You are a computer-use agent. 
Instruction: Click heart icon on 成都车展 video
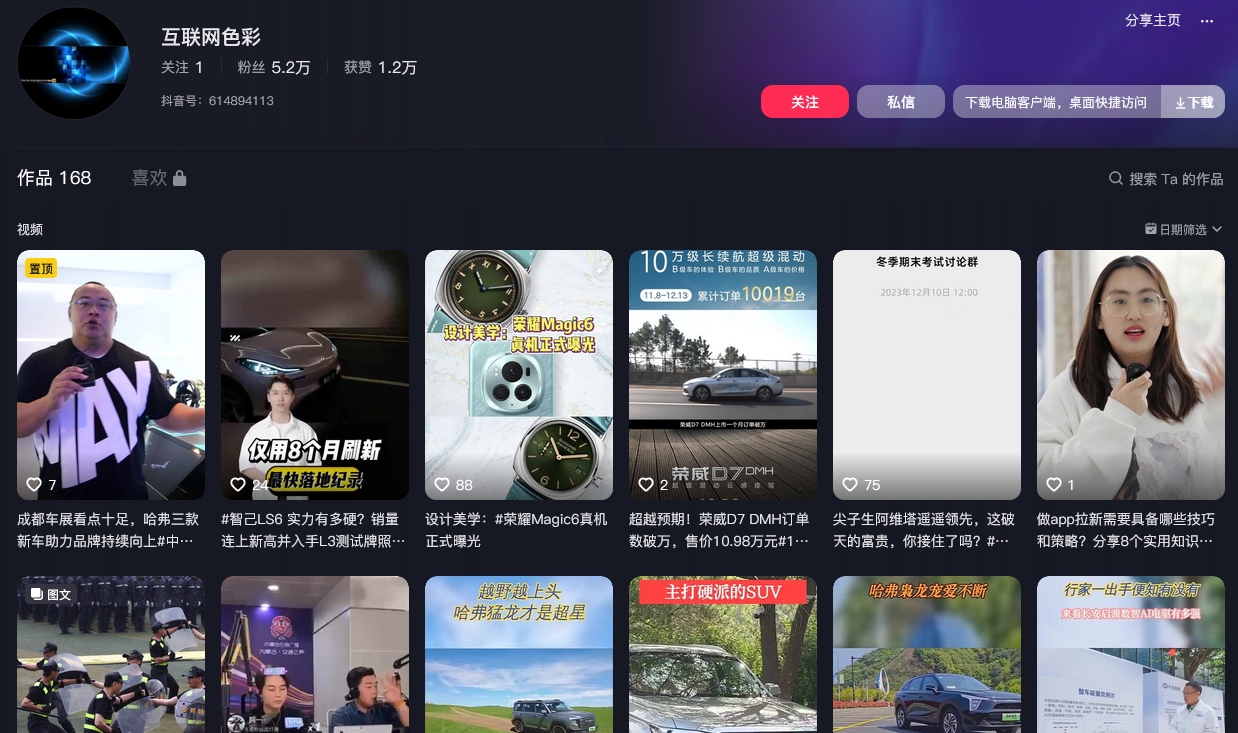[34, 484]
